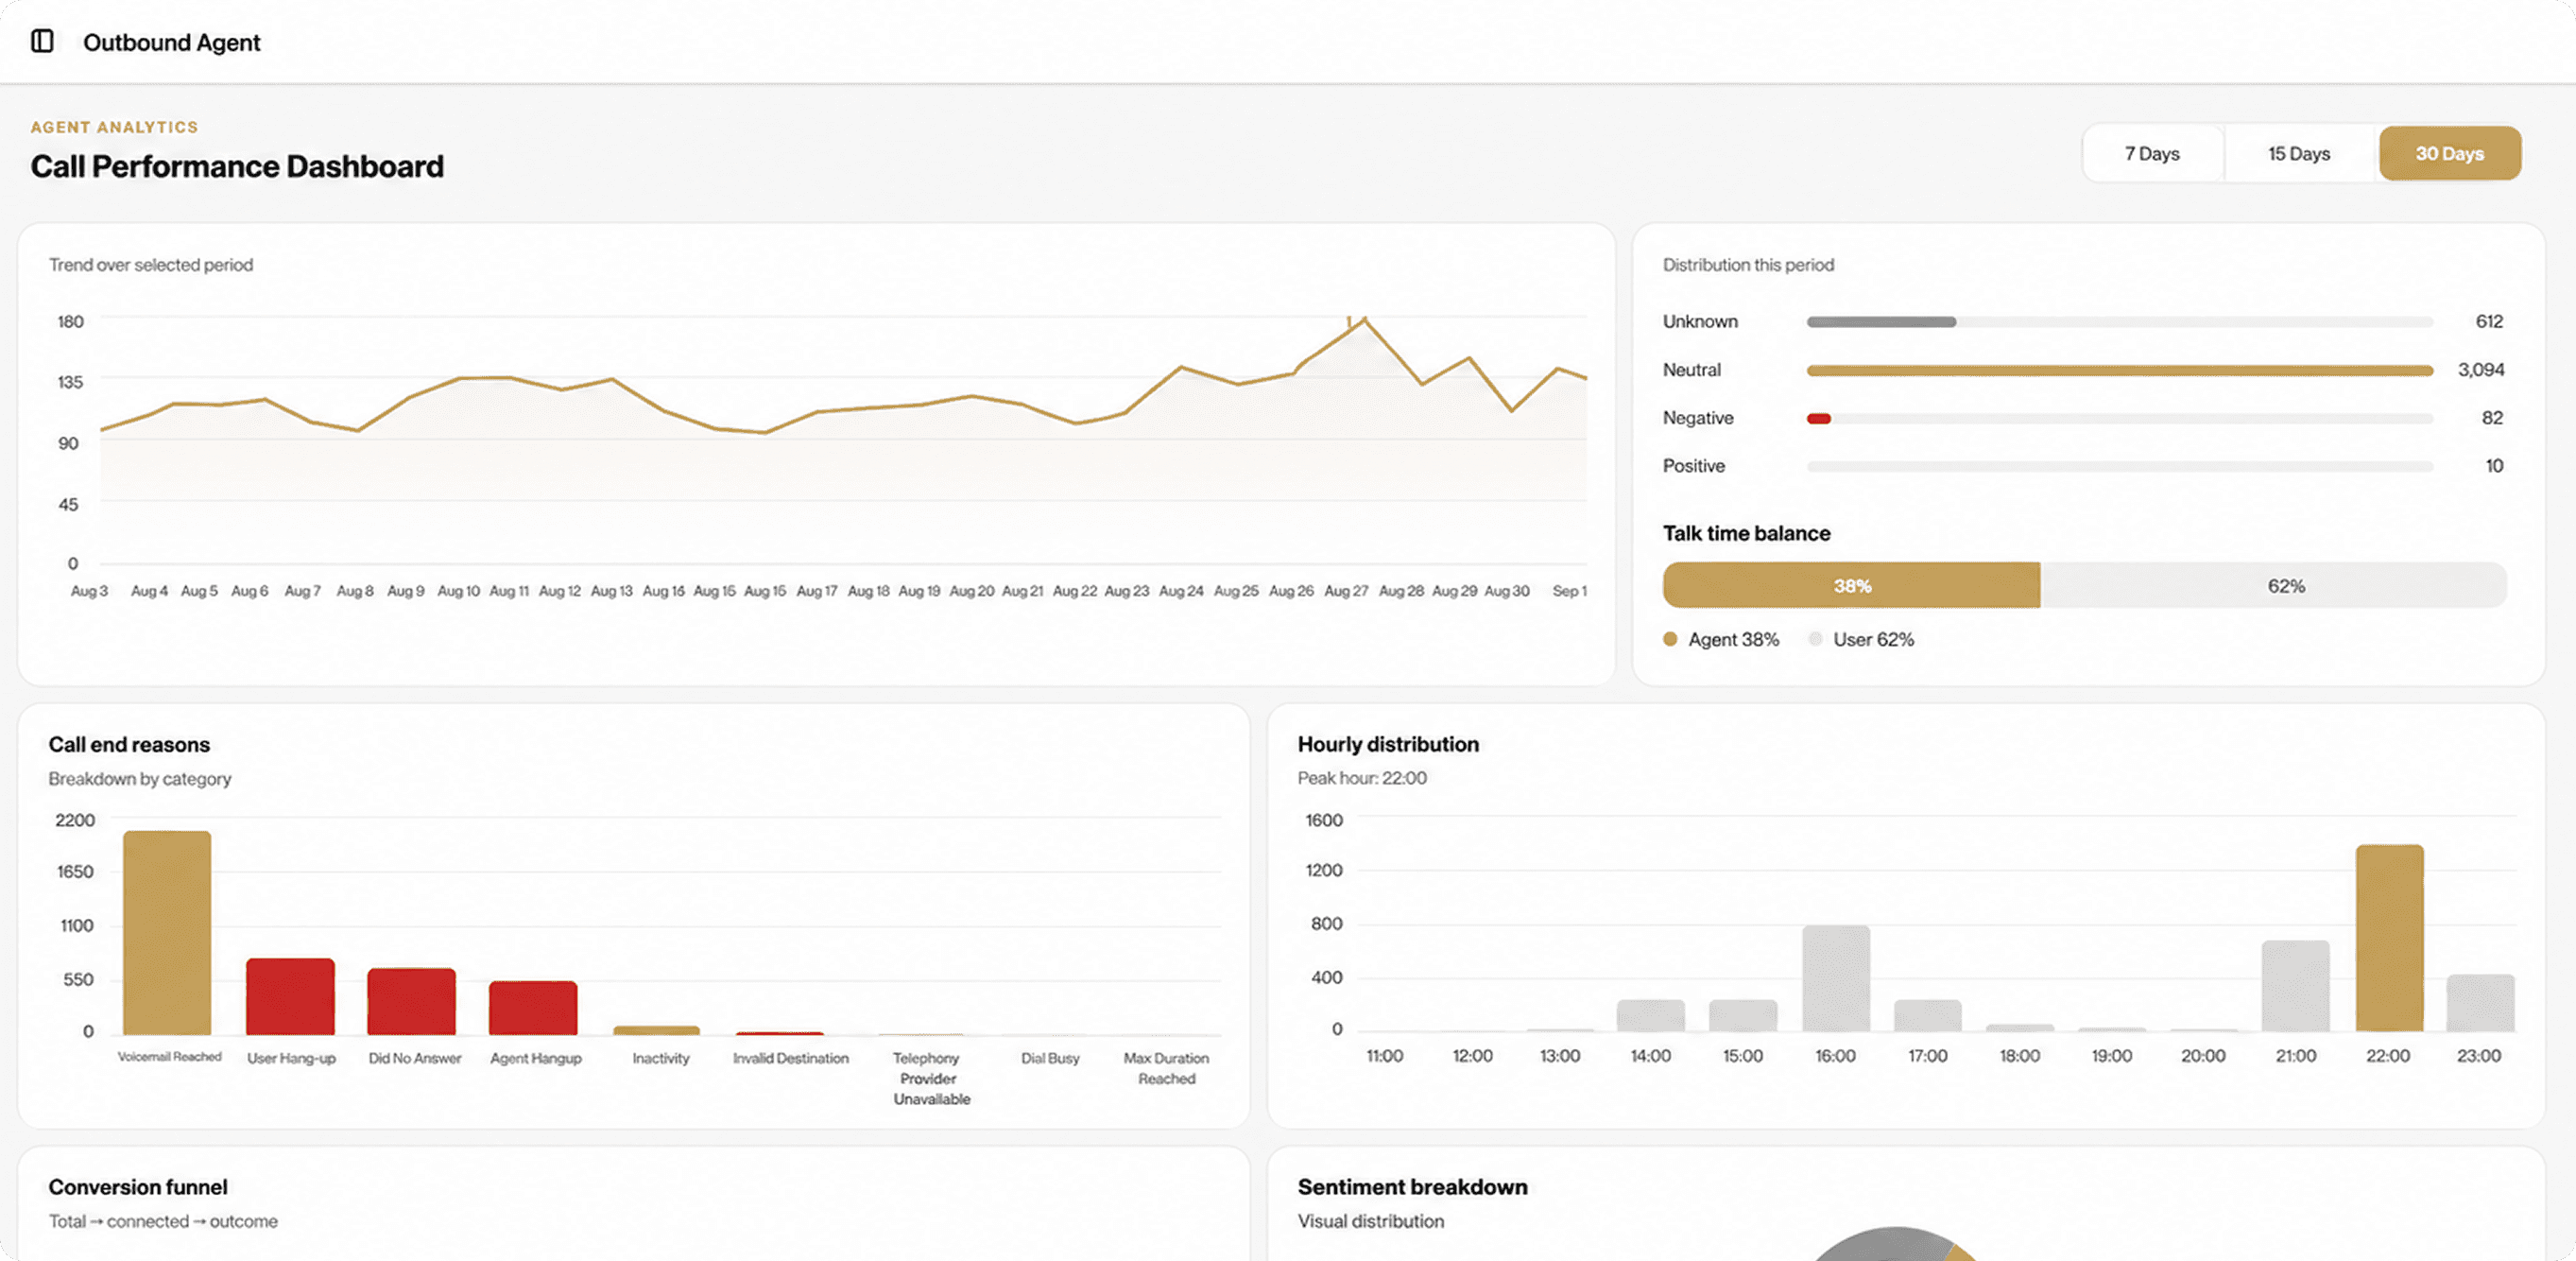The image size is (2576, 1261).
Task: Click the Aug 10 axis label
Action: coord(458,591)
